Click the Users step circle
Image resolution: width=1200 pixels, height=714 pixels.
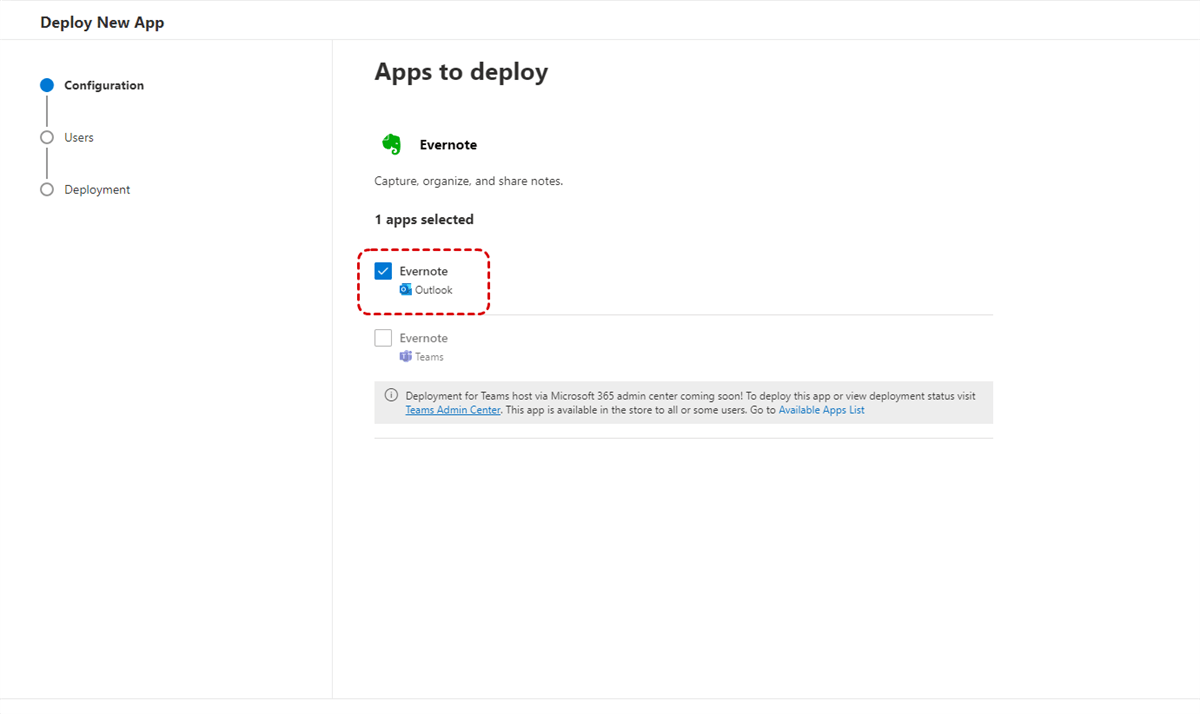pos(47,138)
